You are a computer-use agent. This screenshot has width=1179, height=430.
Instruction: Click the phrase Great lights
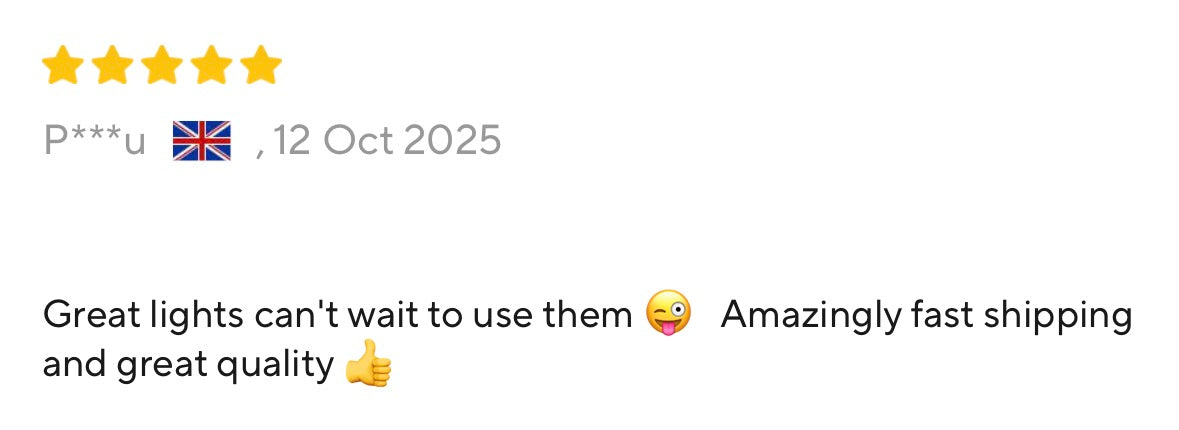[x=143, y=316]
